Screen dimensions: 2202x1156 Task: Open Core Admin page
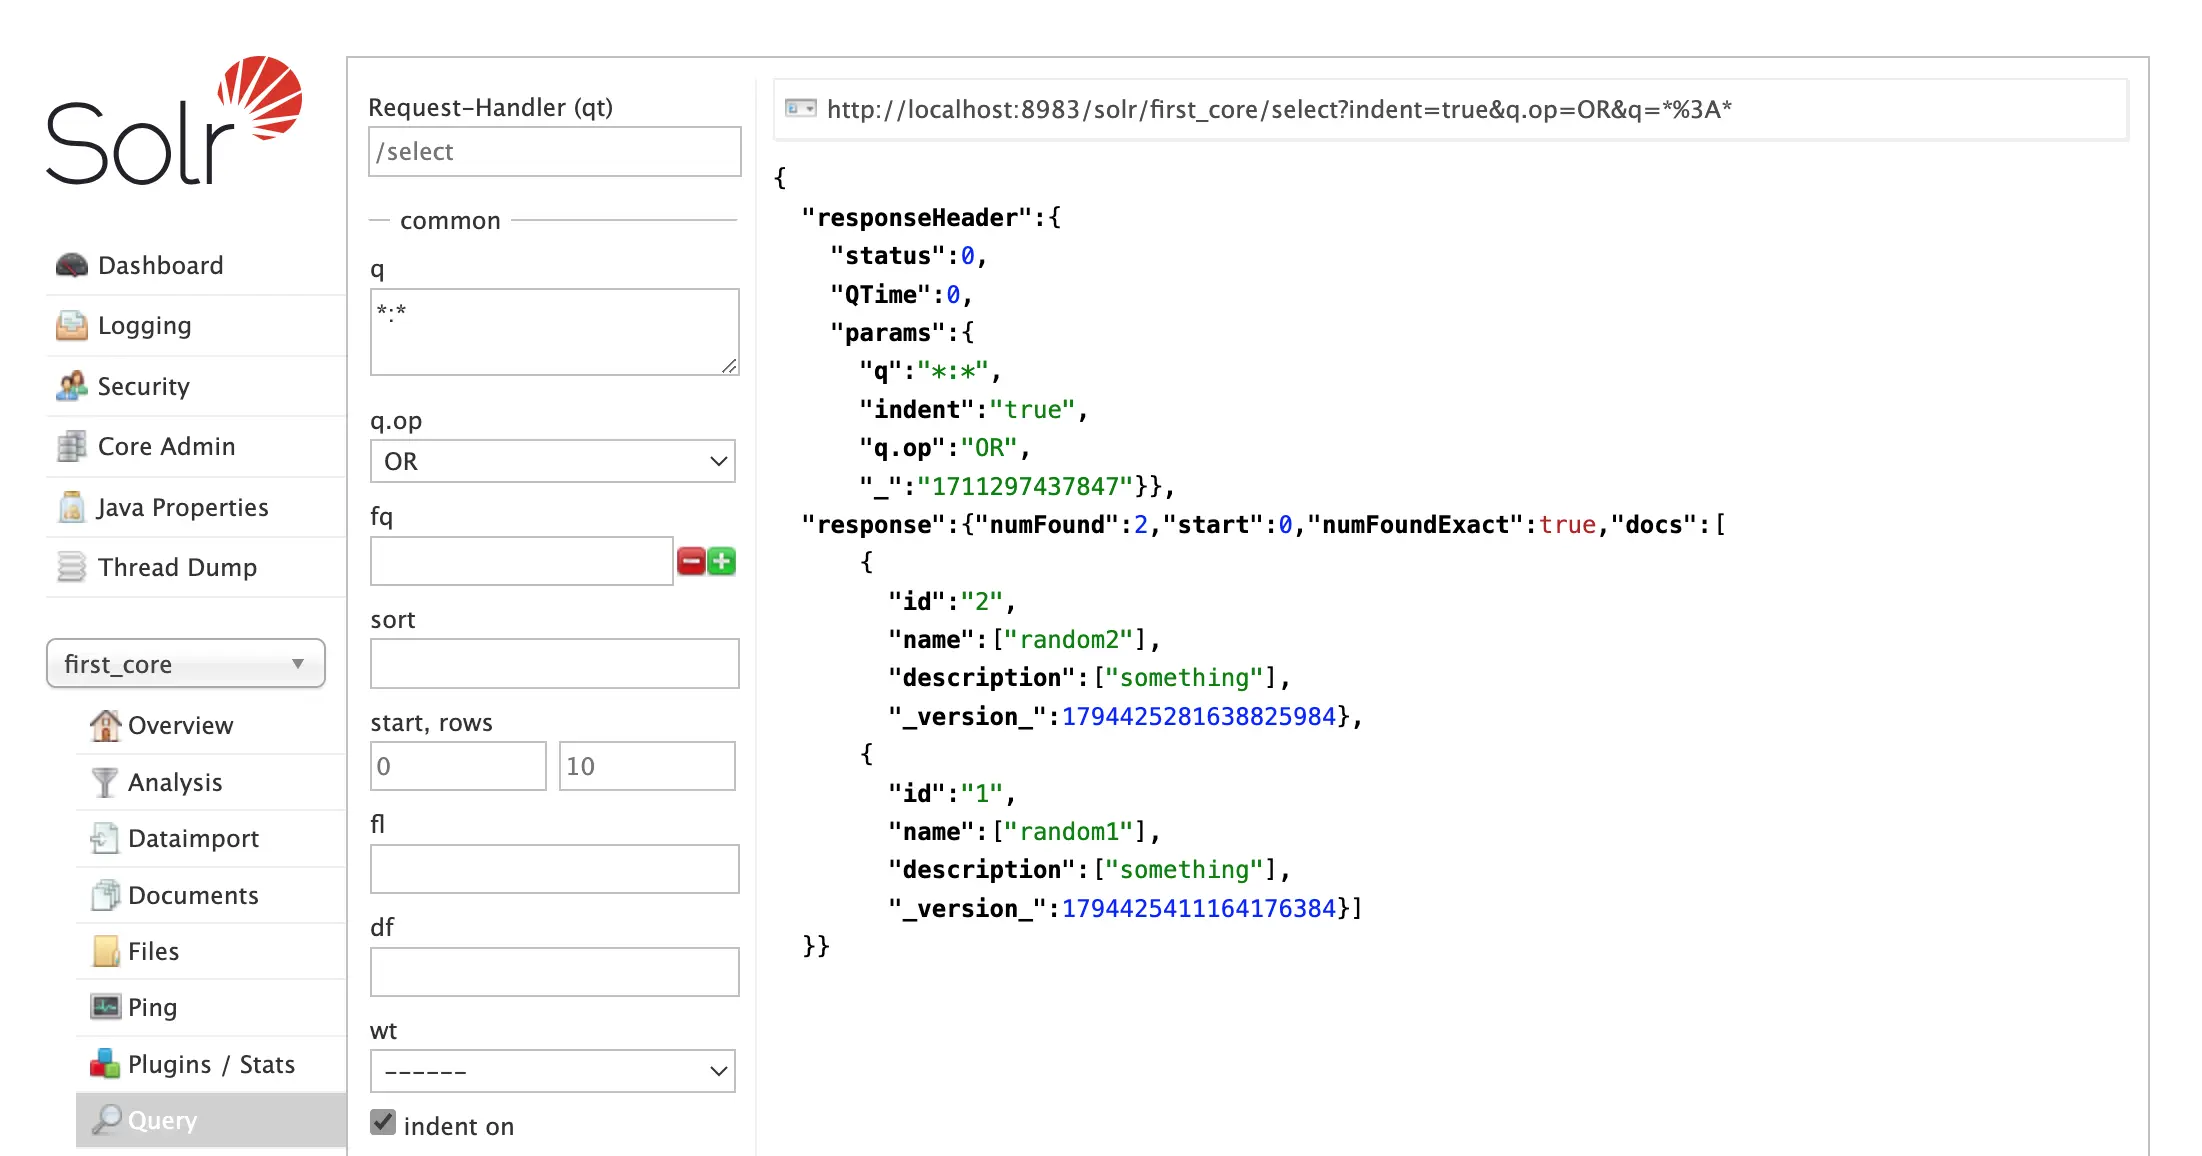pyautogui.click(x=166, y=446)
